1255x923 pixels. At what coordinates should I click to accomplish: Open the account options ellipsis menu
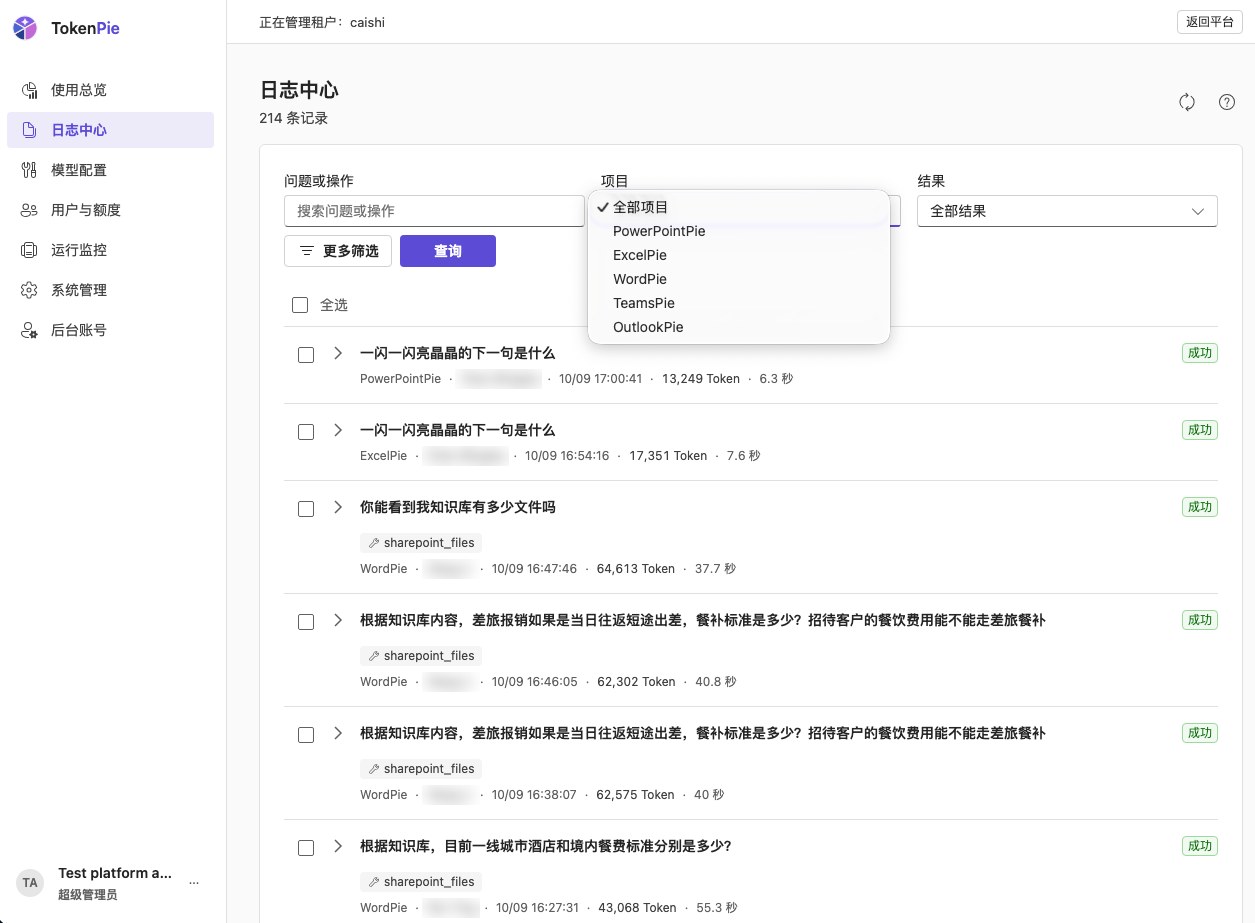click(194, 883)
